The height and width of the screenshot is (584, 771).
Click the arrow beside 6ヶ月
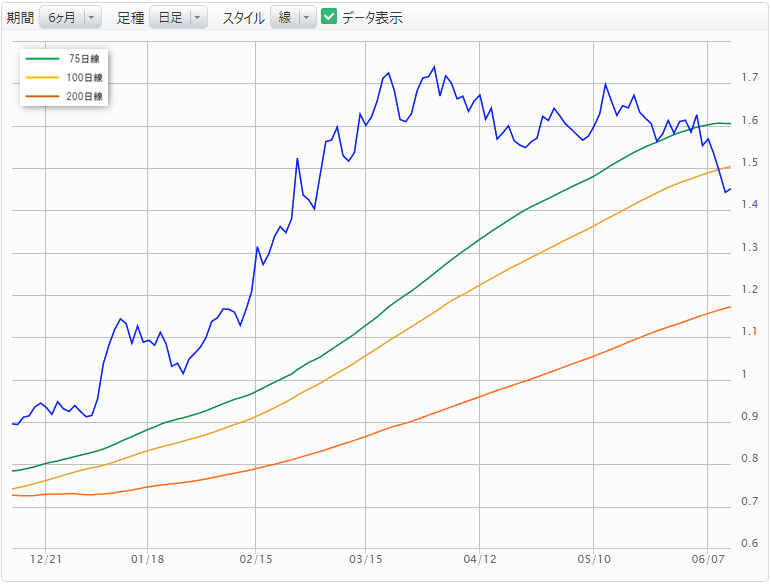91,18
